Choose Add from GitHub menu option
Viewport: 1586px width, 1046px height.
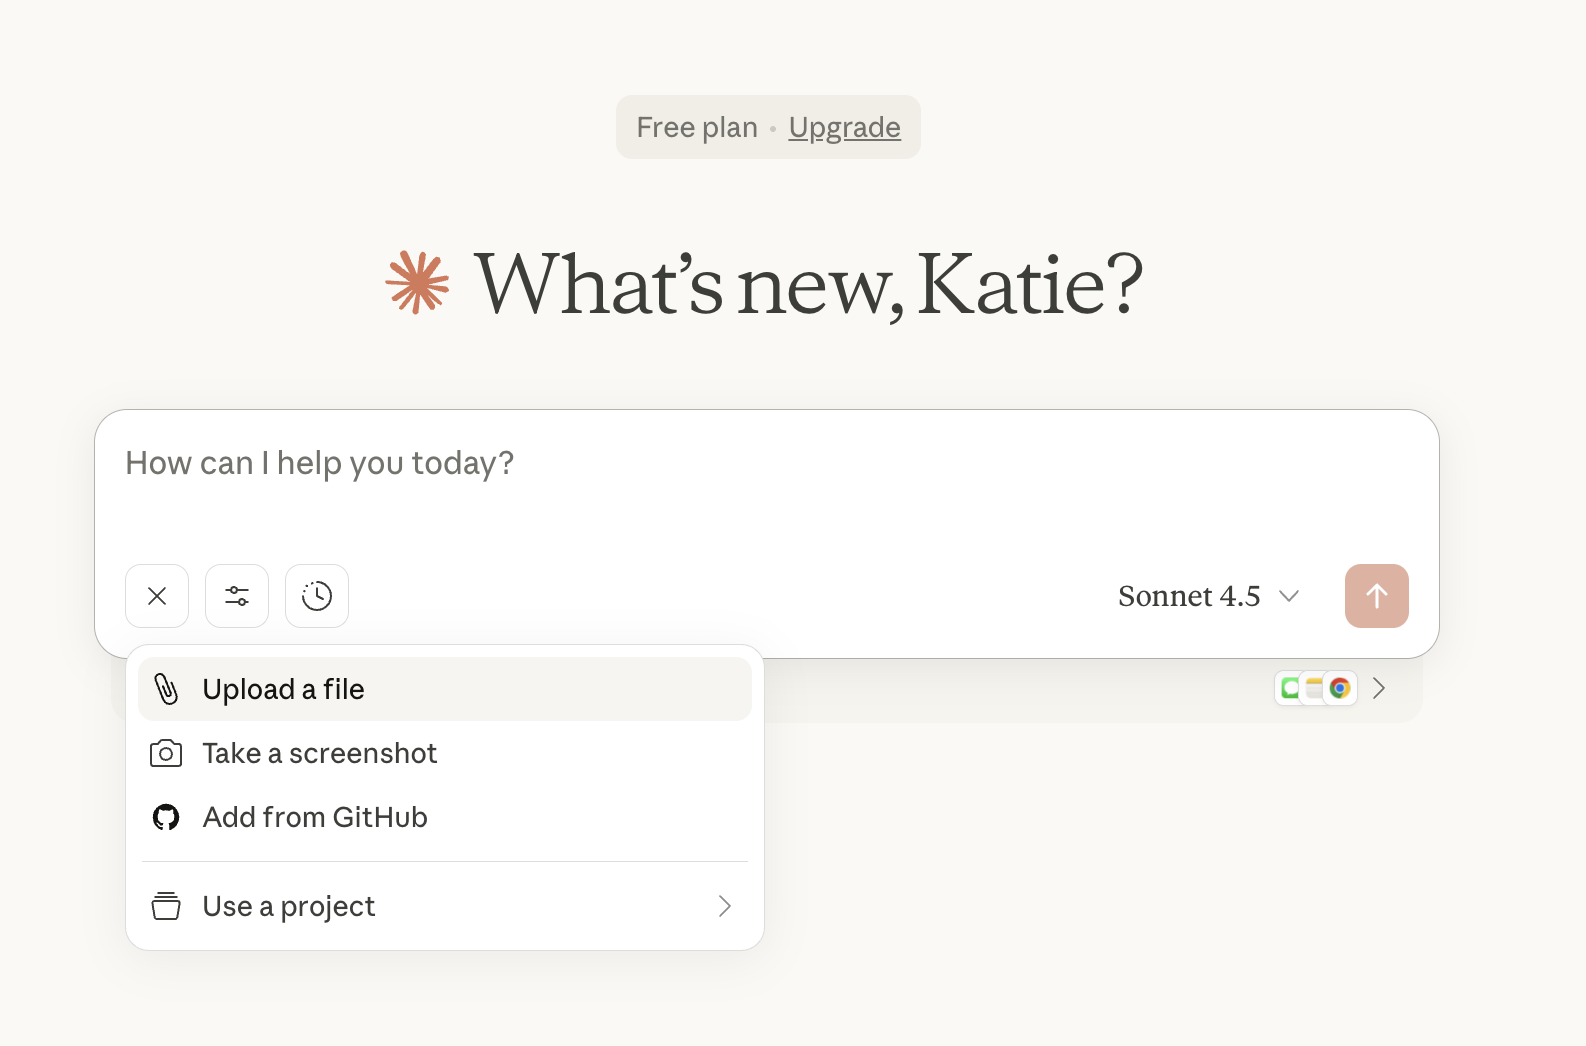tap(315, 817)
